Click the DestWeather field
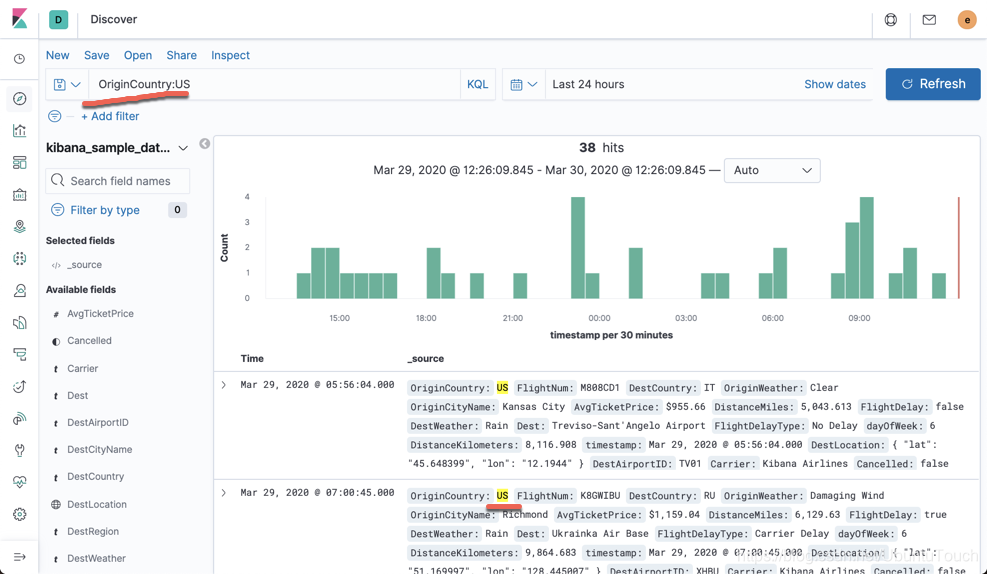The image size is (987, 574). coord(96,558)
